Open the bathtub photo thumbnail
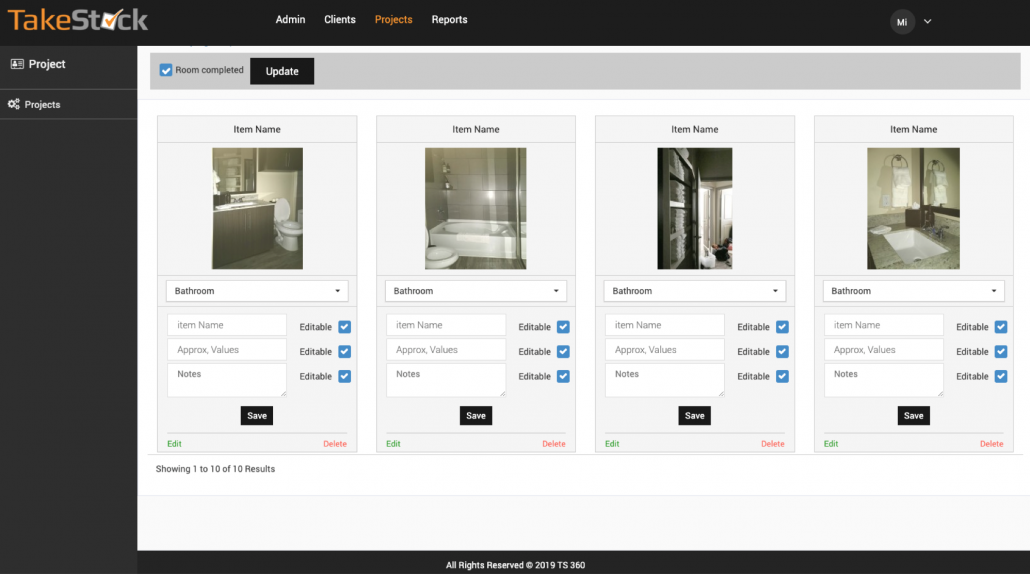Screen dimensions: 1030x575 [x=476, y=208]
